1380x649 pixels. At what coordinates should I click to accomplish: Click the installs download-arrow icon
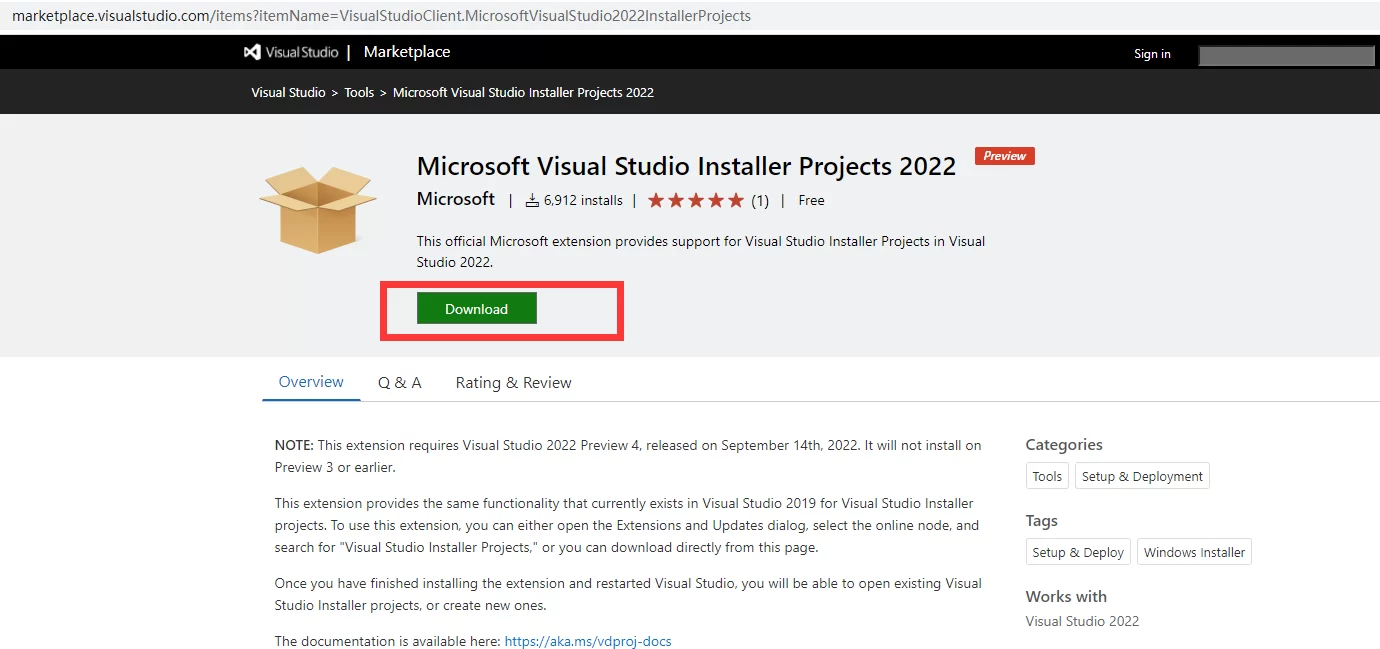tap(533, 200)
